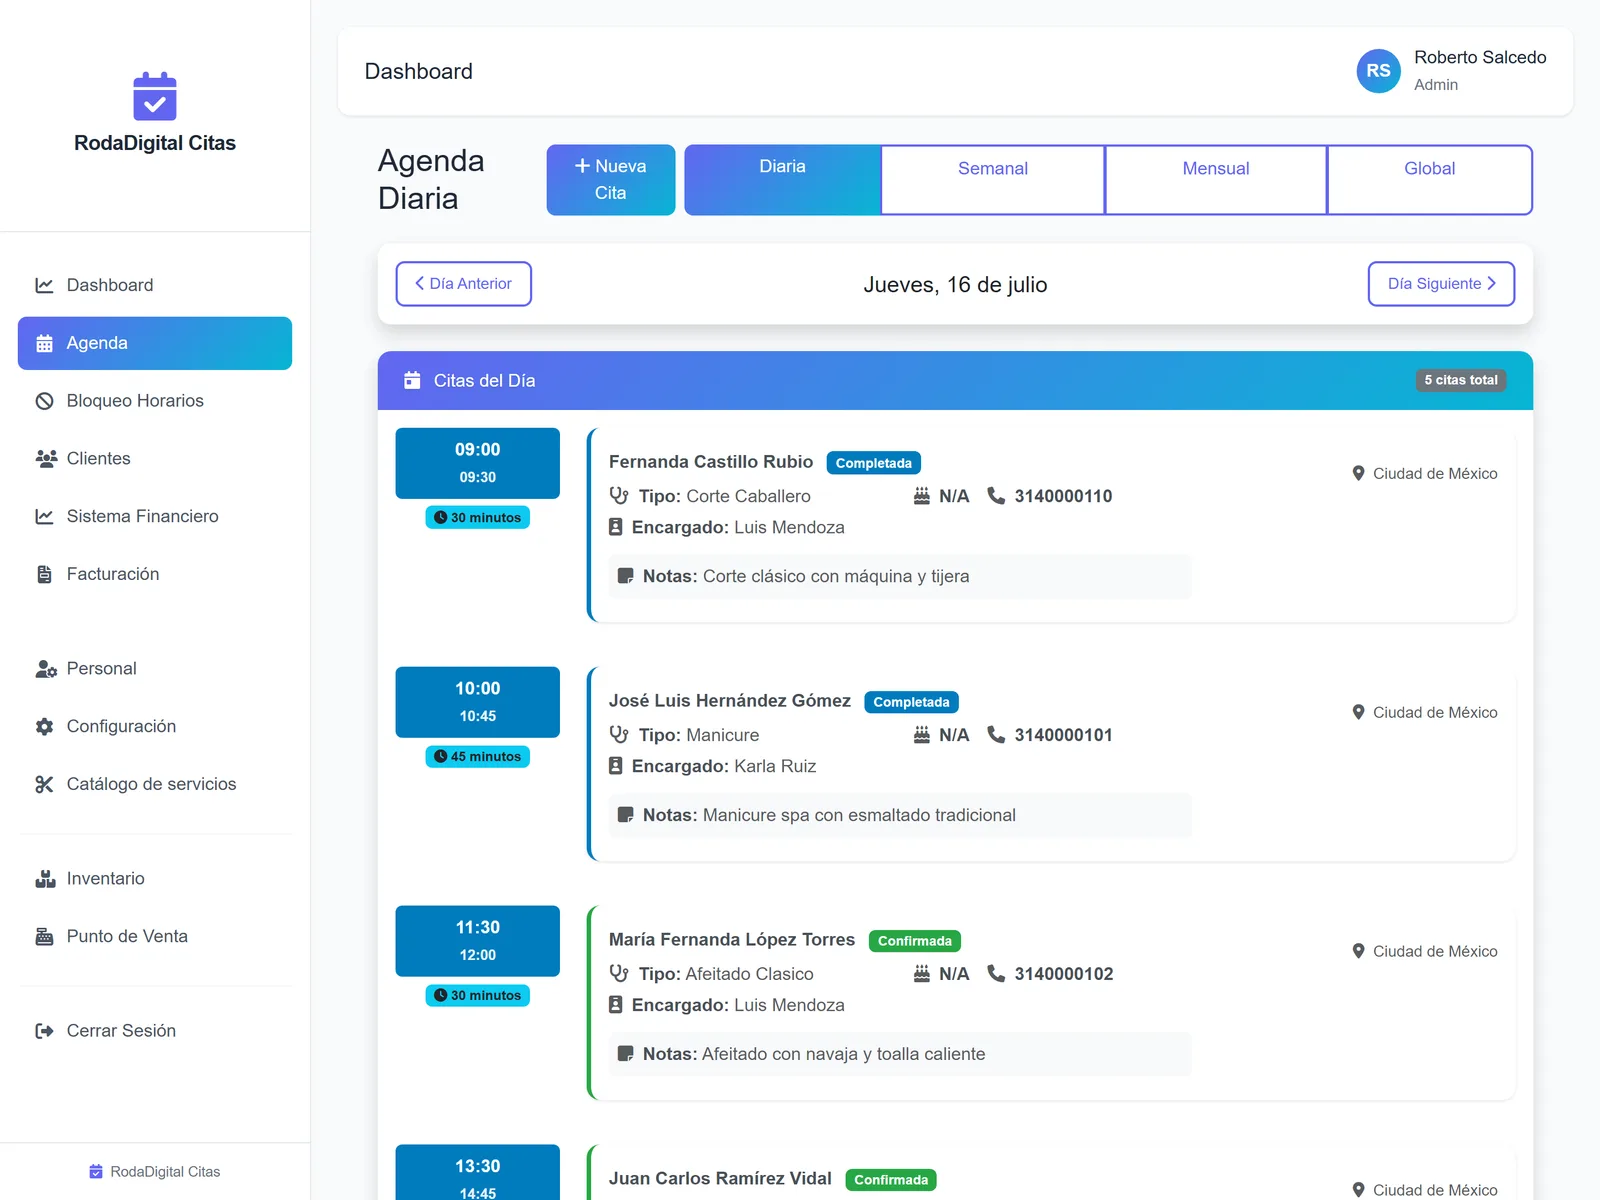Open Dashboard from the sidebar menu
1600x1200 pixels.
(x=155, y=285)
